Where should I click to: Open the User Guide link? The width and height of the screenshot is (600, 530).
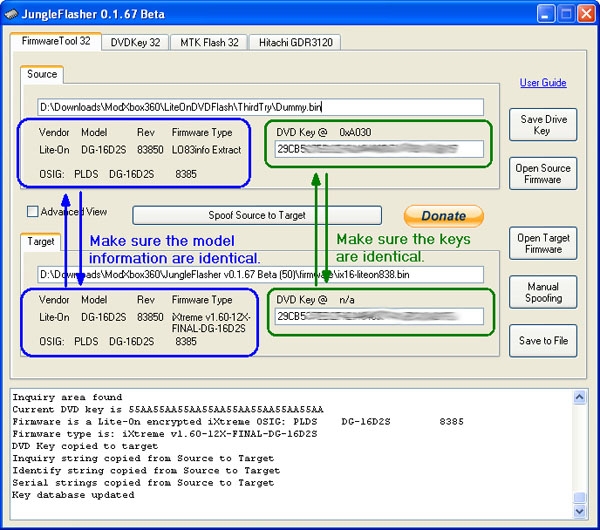coord(543,83)
